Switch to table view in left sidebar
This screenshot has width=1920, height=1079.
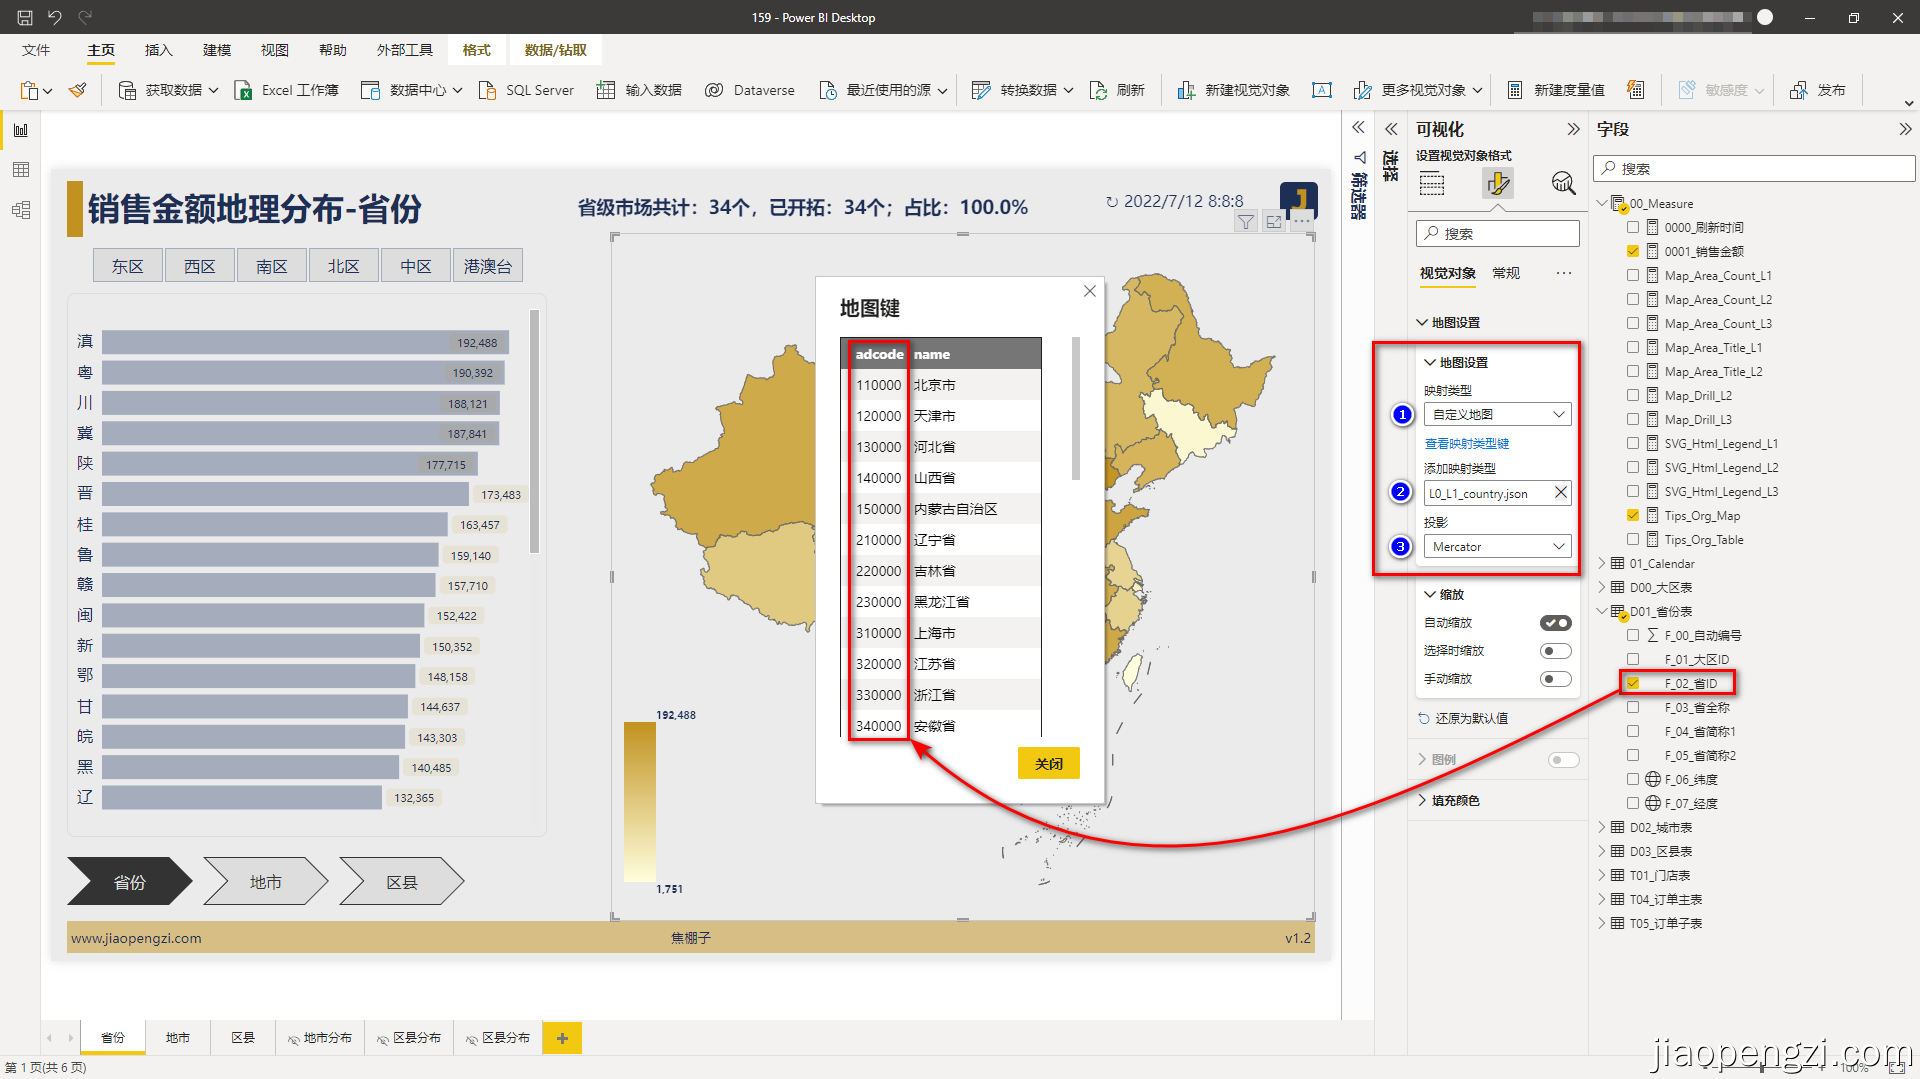coord(20,169)
